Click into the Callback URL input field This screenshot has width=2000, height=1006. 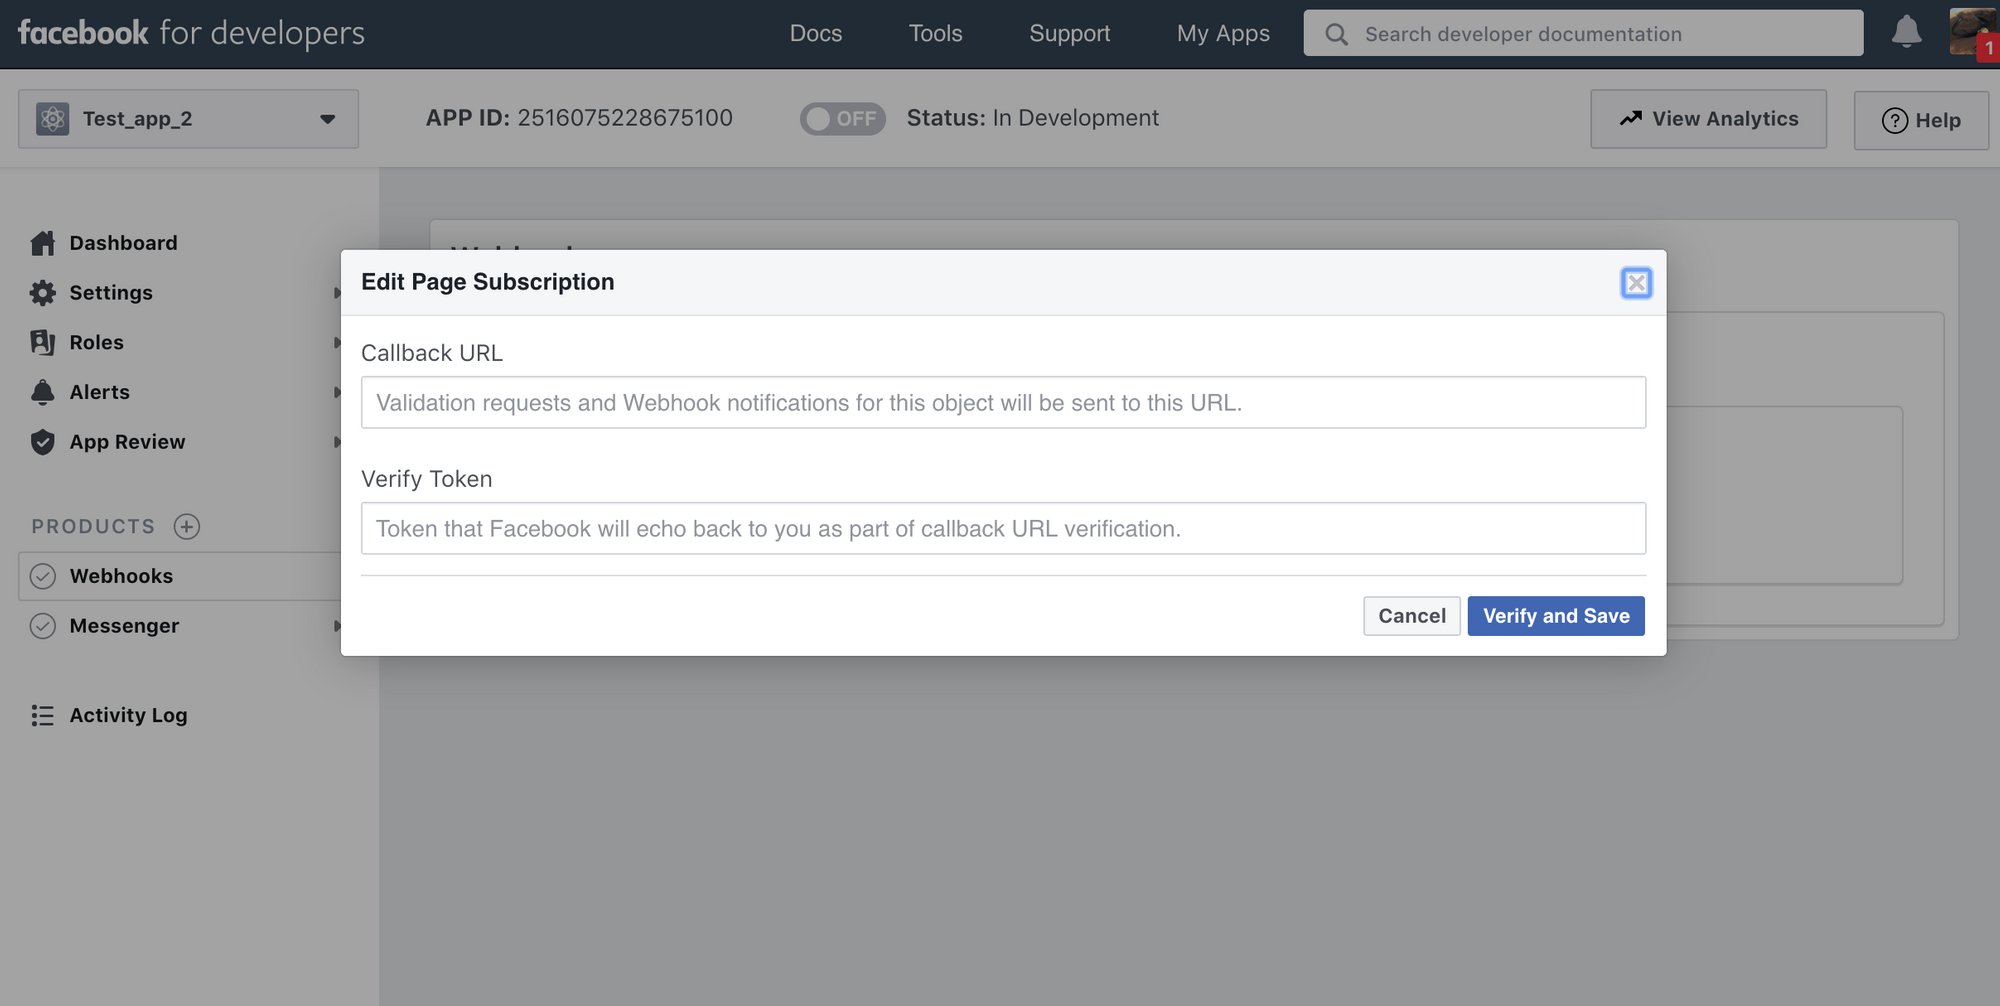click(1003, 402)
